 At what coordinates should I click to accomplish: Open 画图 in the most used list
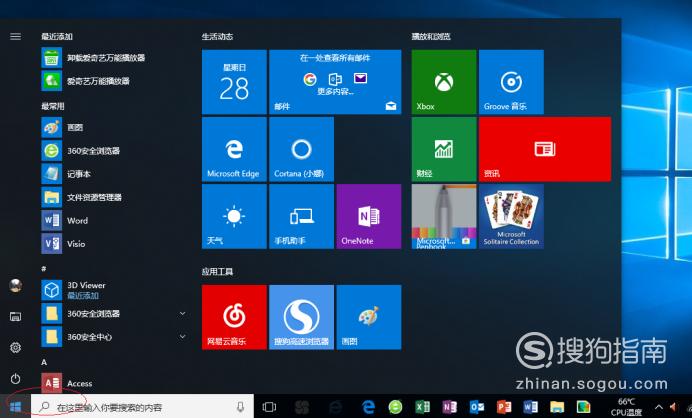pyautogui.click(x=115, y=128)
